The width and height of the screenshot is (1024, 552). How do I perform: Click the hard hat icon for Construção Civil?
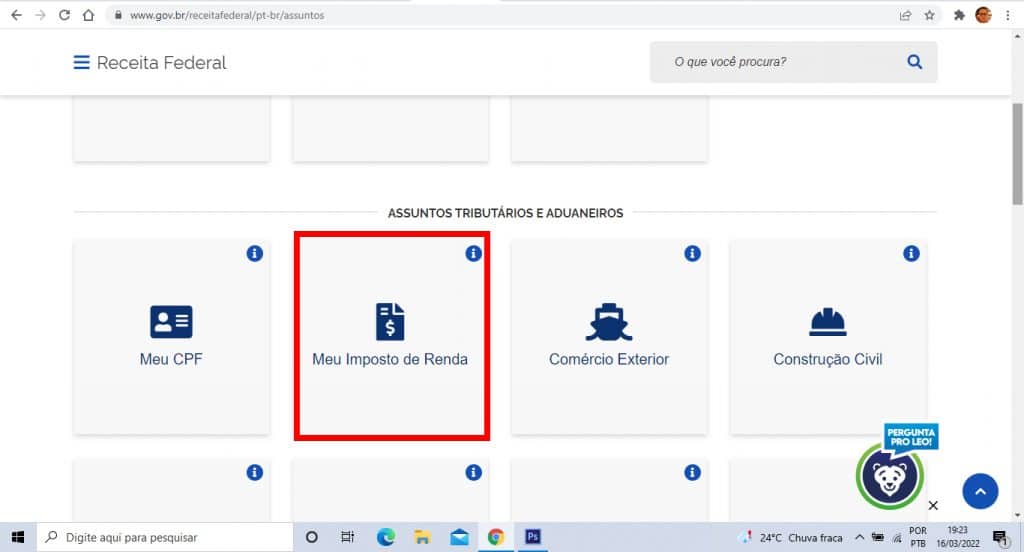pos(827,322)
